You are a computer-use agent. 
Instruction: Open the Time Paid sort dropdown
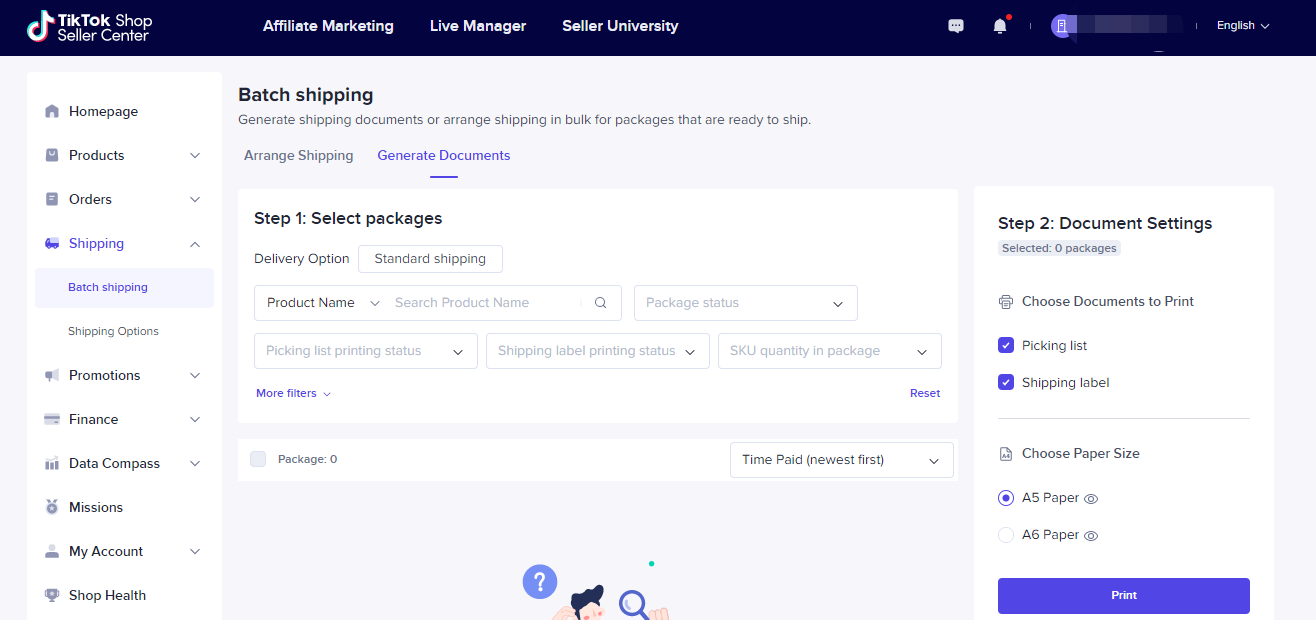[x=841, y=460]
